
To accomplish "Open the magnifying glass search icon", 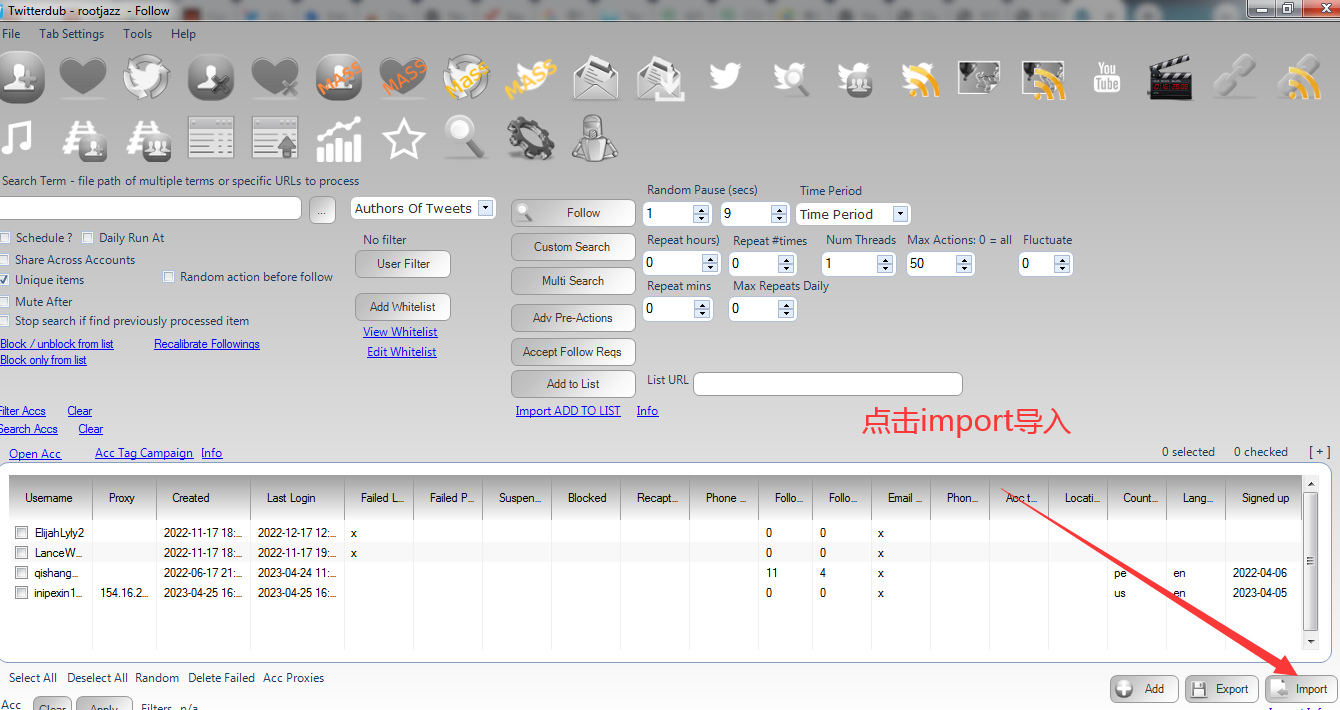I will (465, 138).
